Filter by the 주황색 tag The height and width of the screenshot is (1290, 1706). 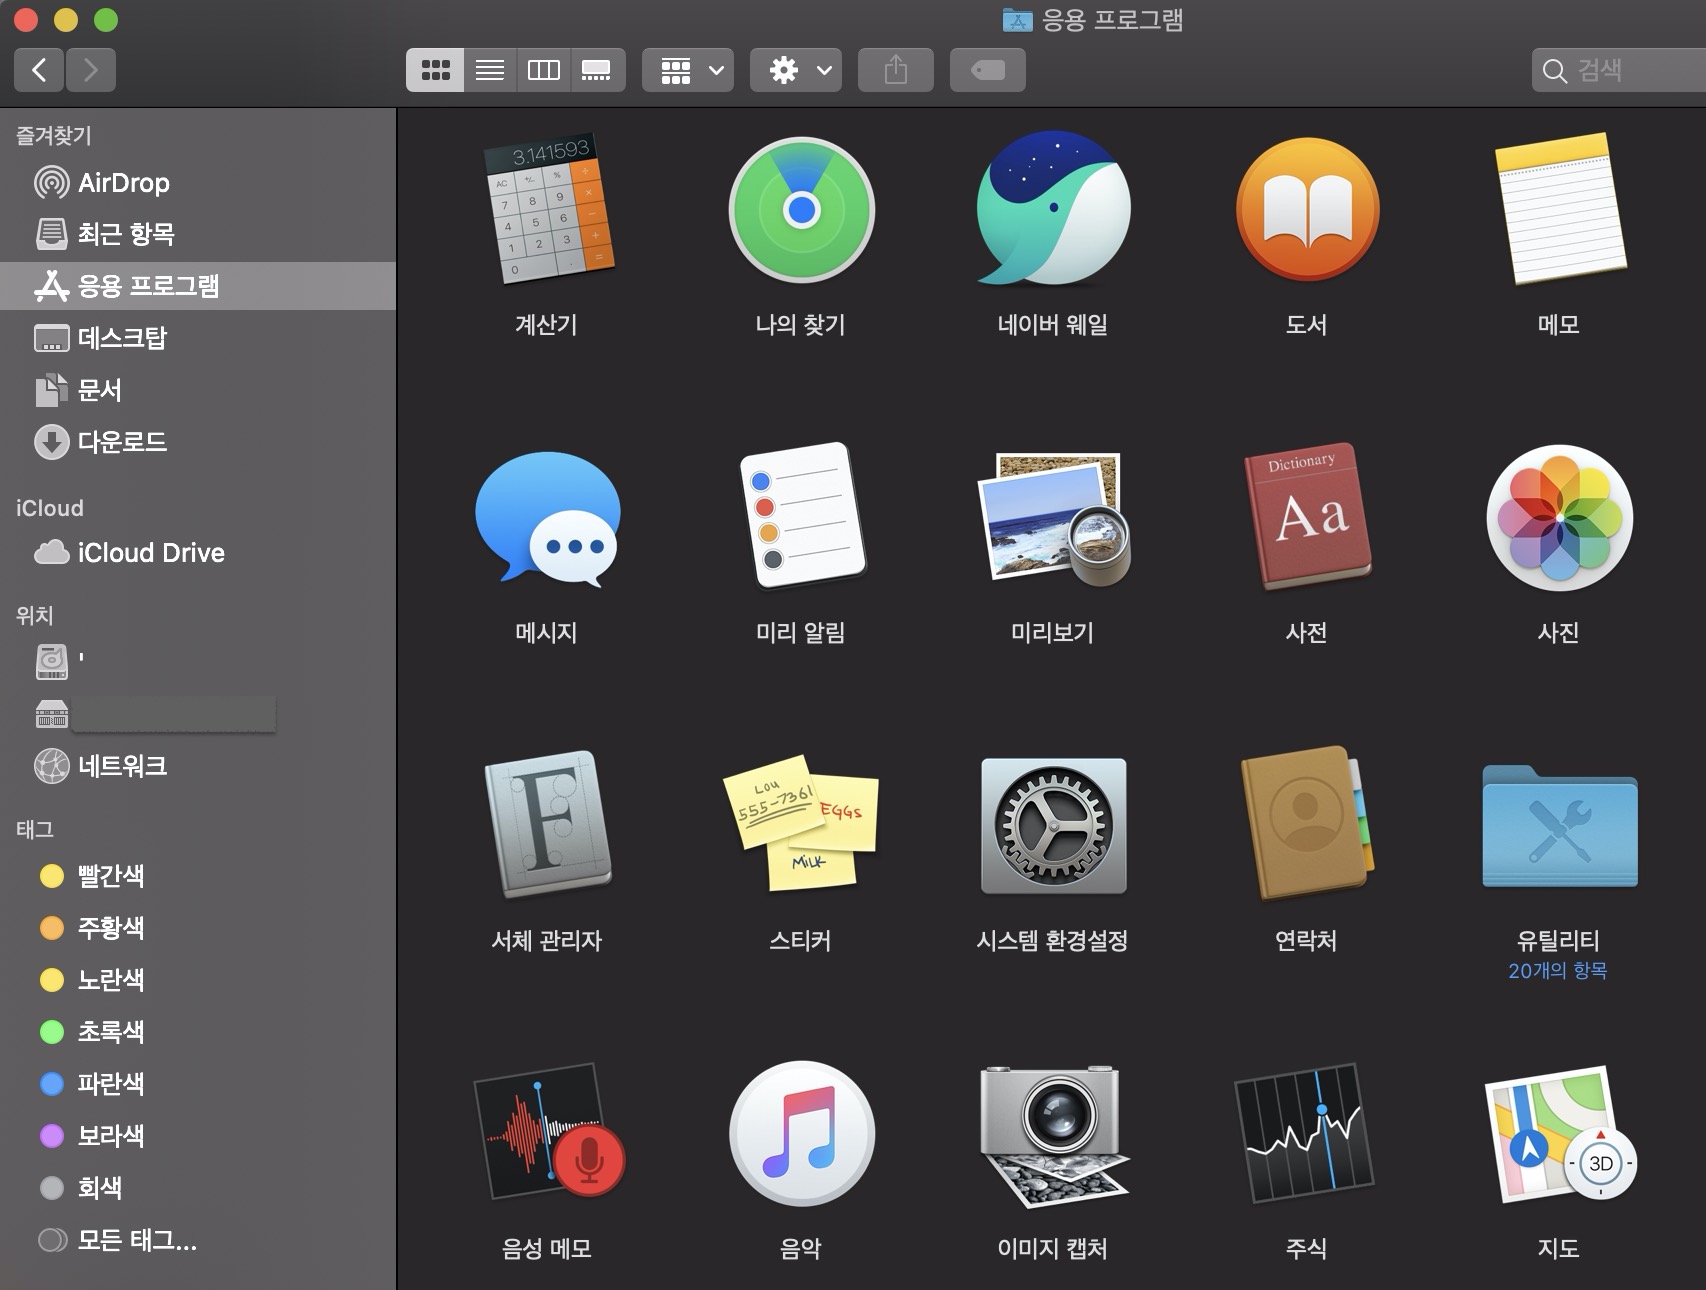pyautogui.click(x=198, y=928)
